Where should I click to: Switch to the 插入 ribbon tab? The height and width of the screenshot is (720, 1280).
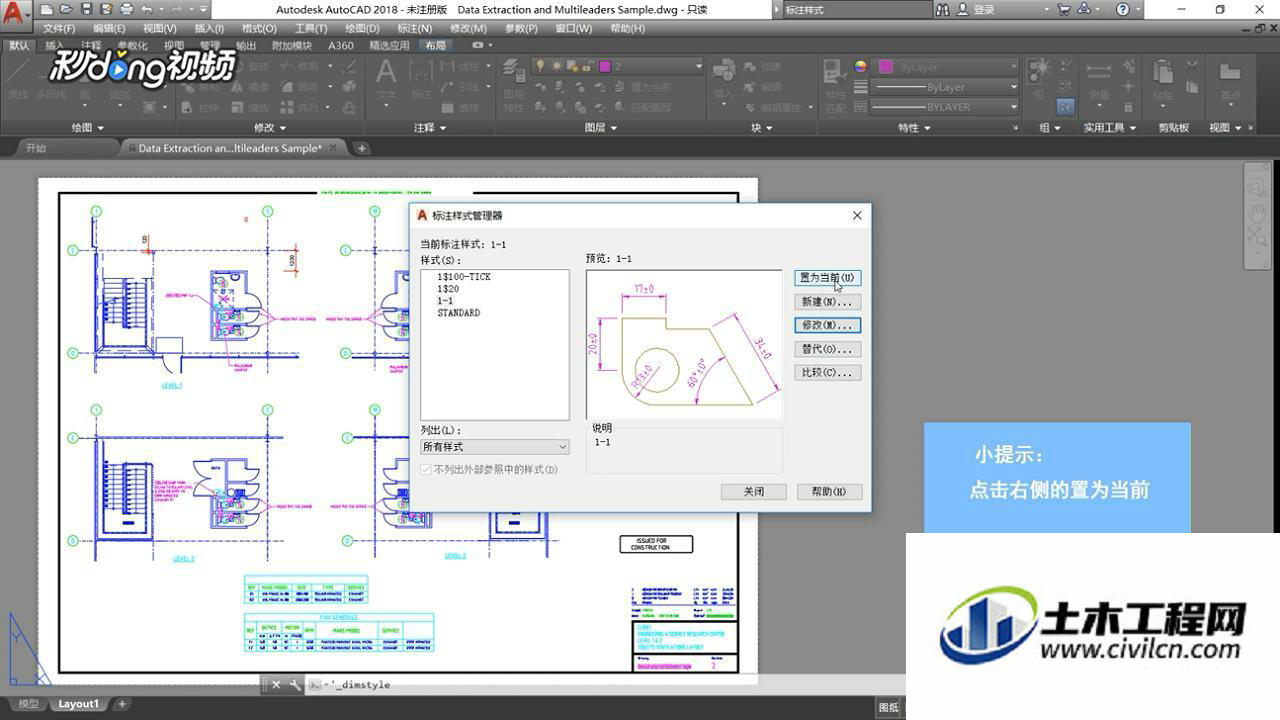(54, 46)
